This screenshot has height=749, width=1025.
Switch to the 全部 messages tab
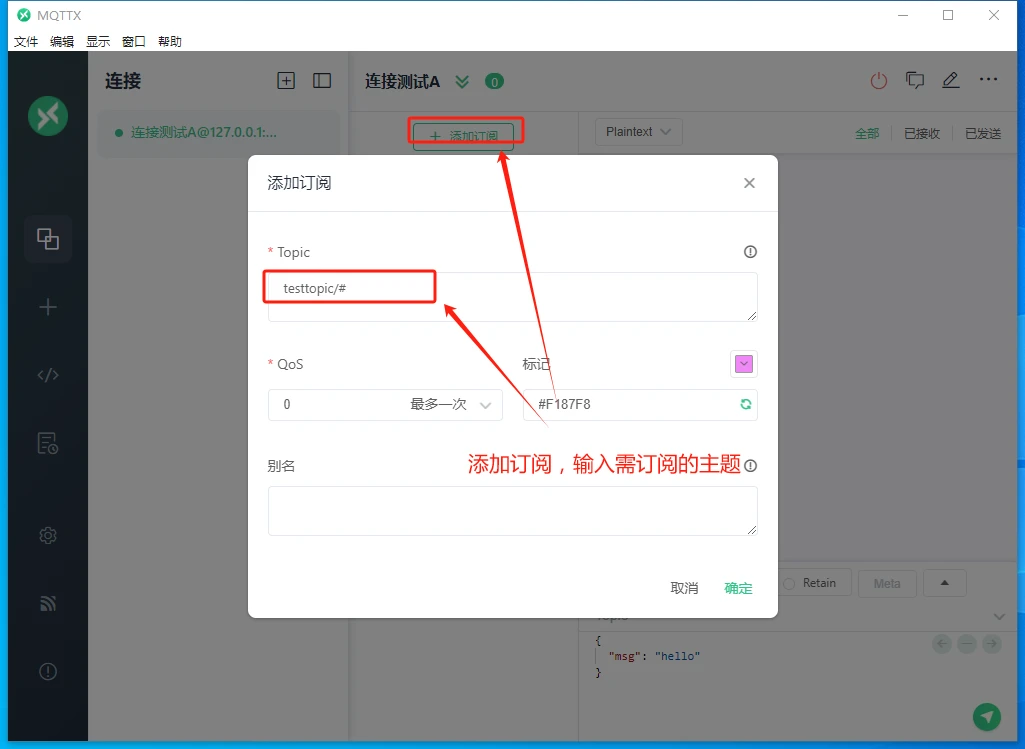867,133
